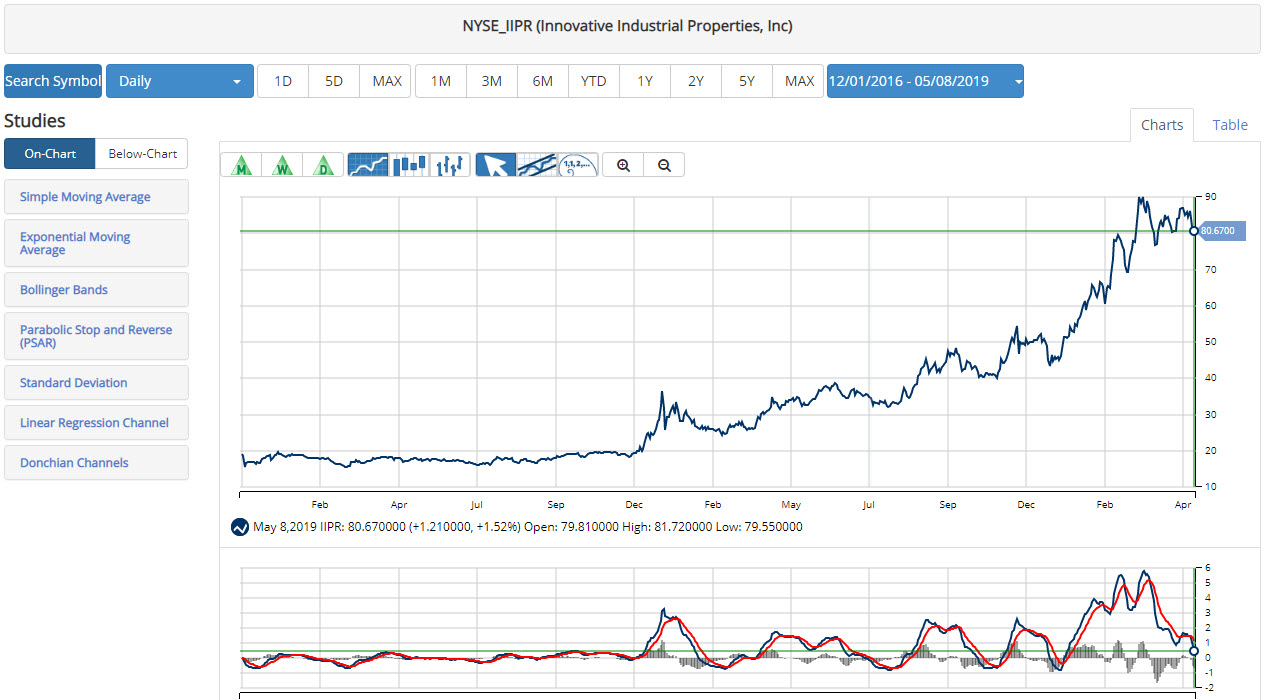Select intraday MAX range next to 5D

(386, 81)
